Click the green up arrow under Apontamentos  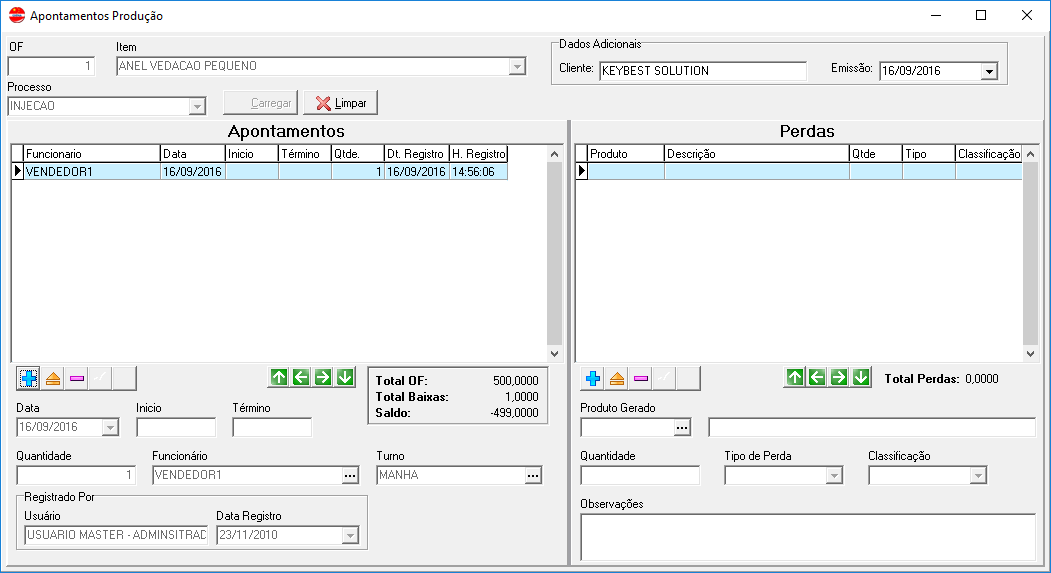(x=279, y=377)
